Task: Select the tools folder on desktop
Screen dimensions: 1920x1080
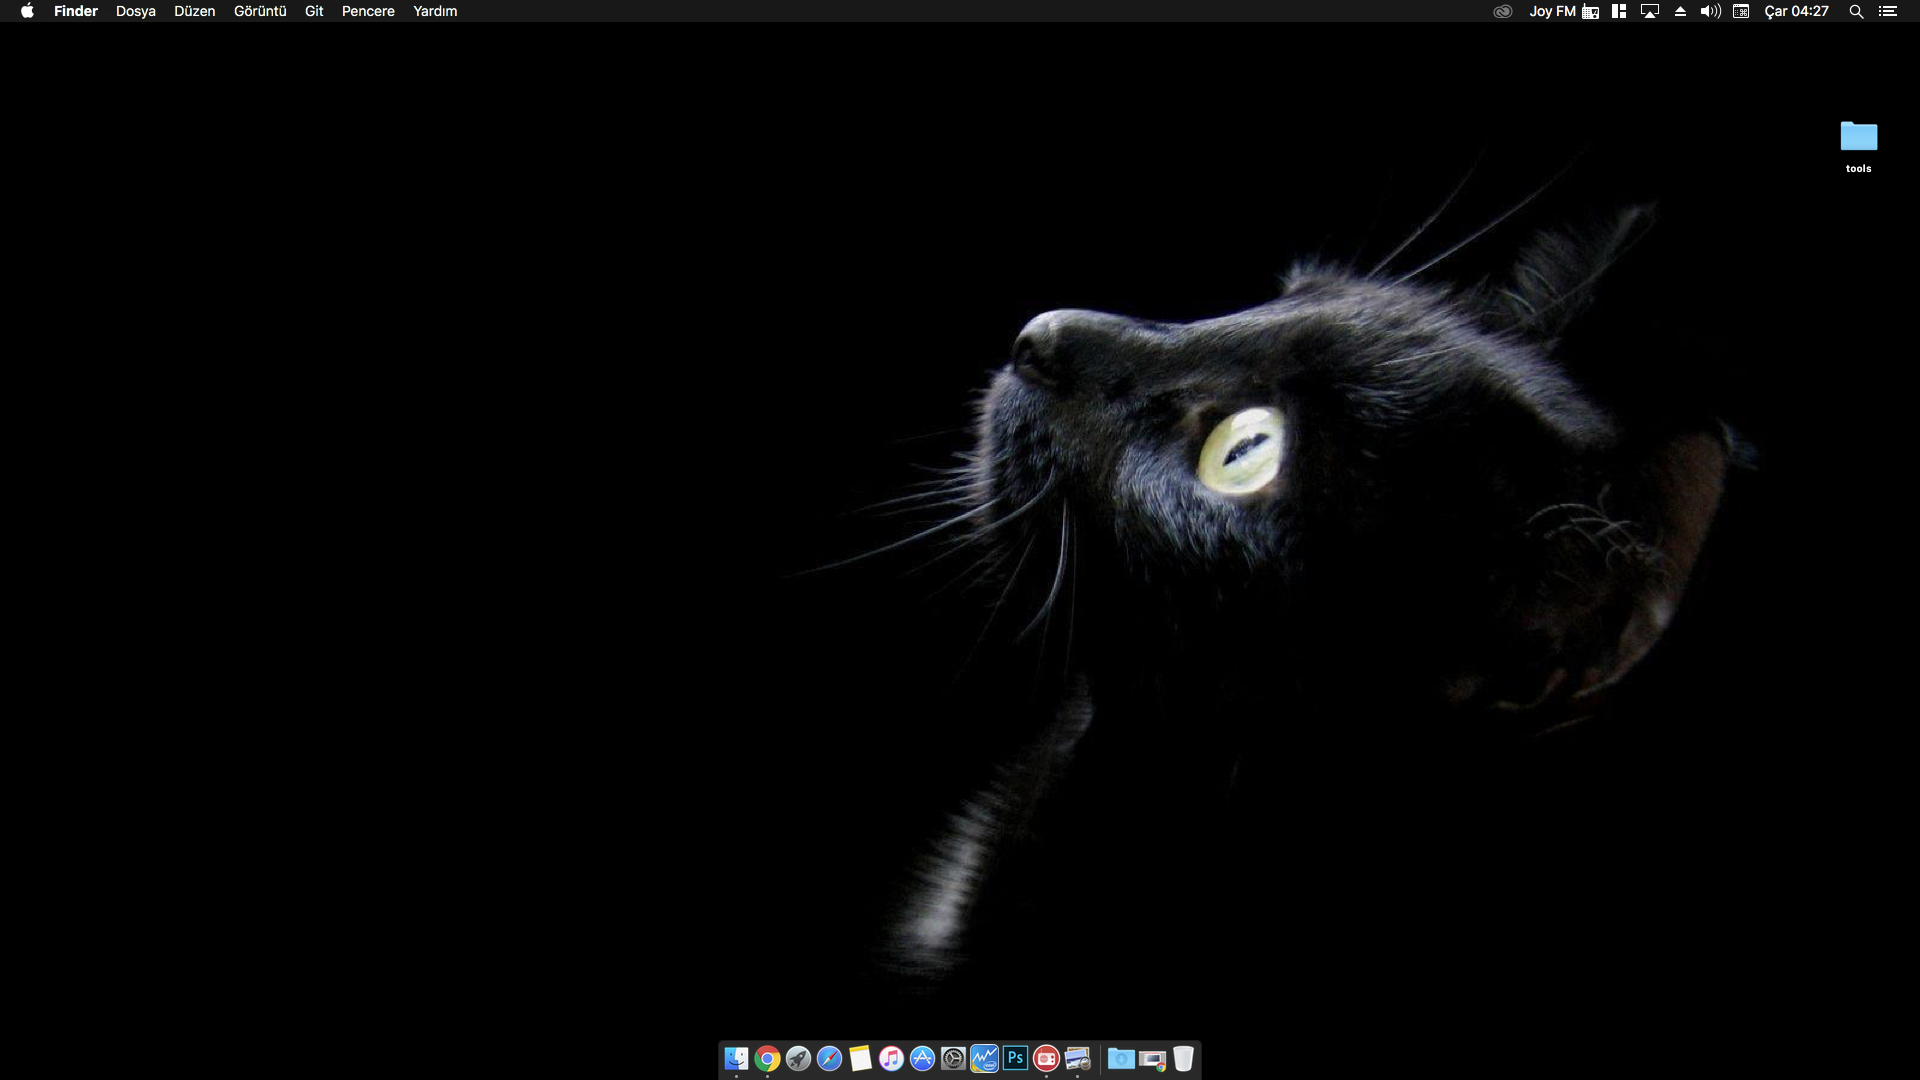Action: (1858, 137)
